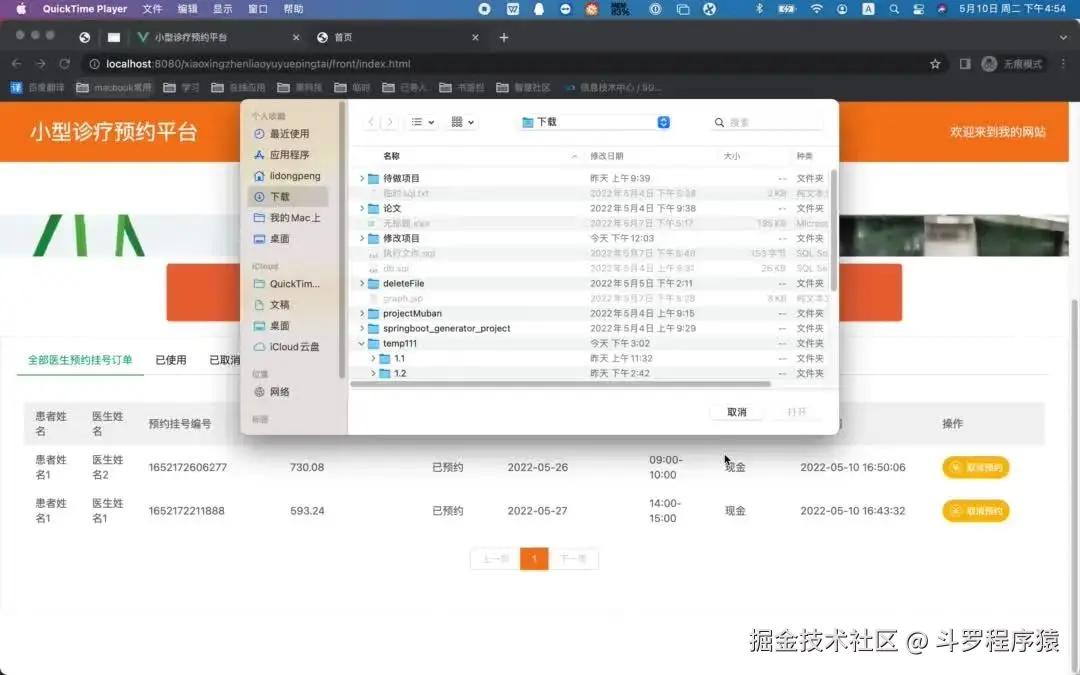Expand the springboot_generator_project folder
The height and width of the screenshot is (675, 1080).
pyautogui.click(x=362, y=329)
